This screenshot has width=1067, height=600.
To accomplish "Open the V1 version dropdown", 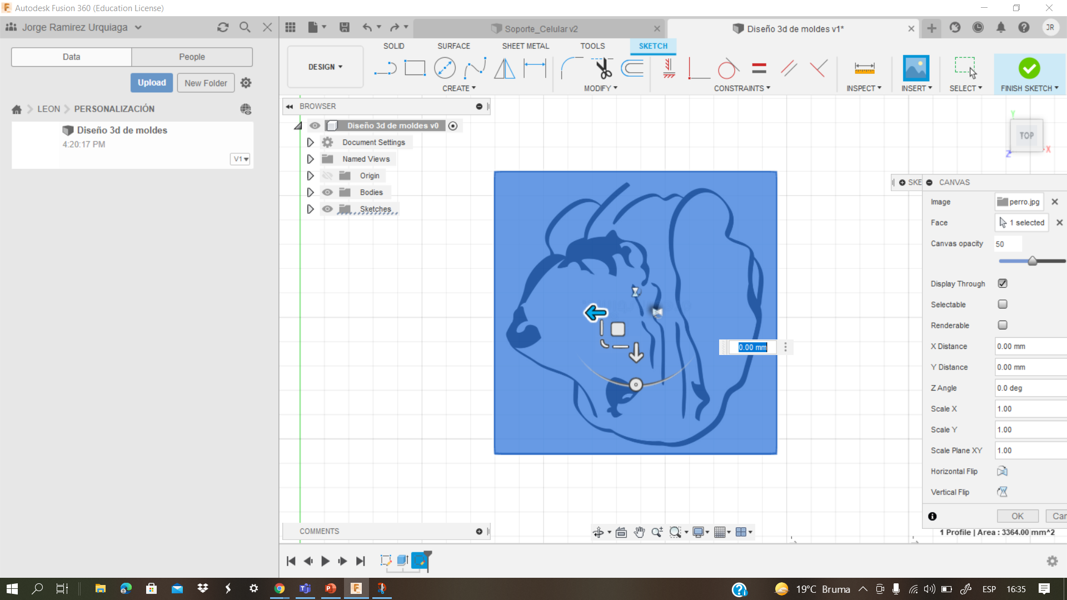I will 240,159.
